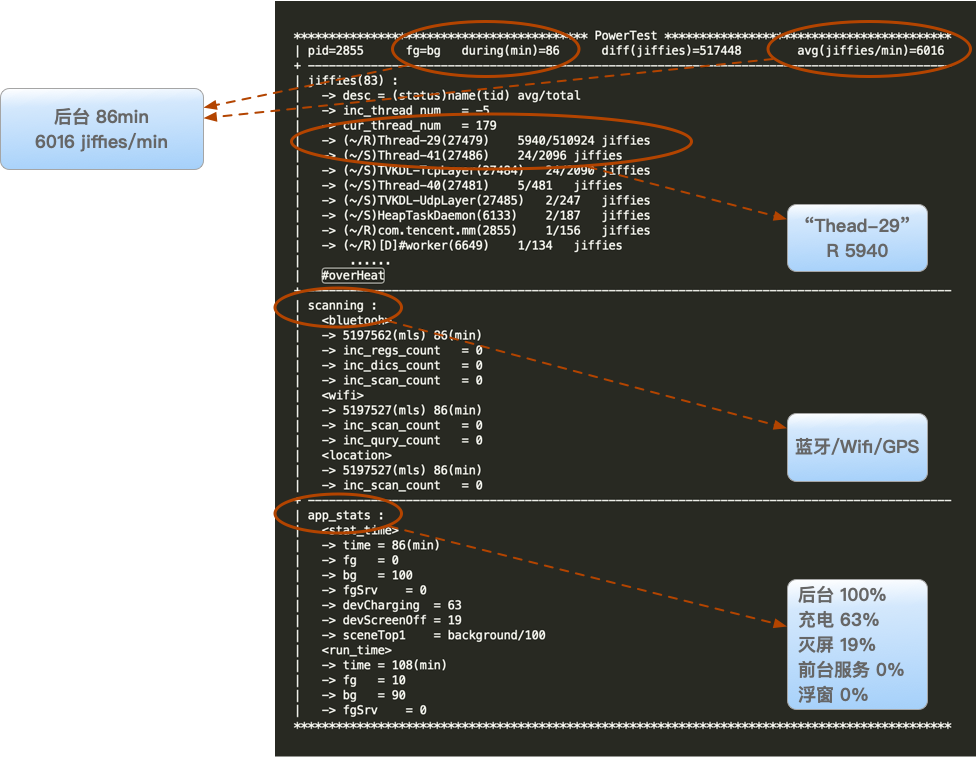Select the <location> subsection label
The height and width of the screenshot is (757, 976).
(357, 456)
